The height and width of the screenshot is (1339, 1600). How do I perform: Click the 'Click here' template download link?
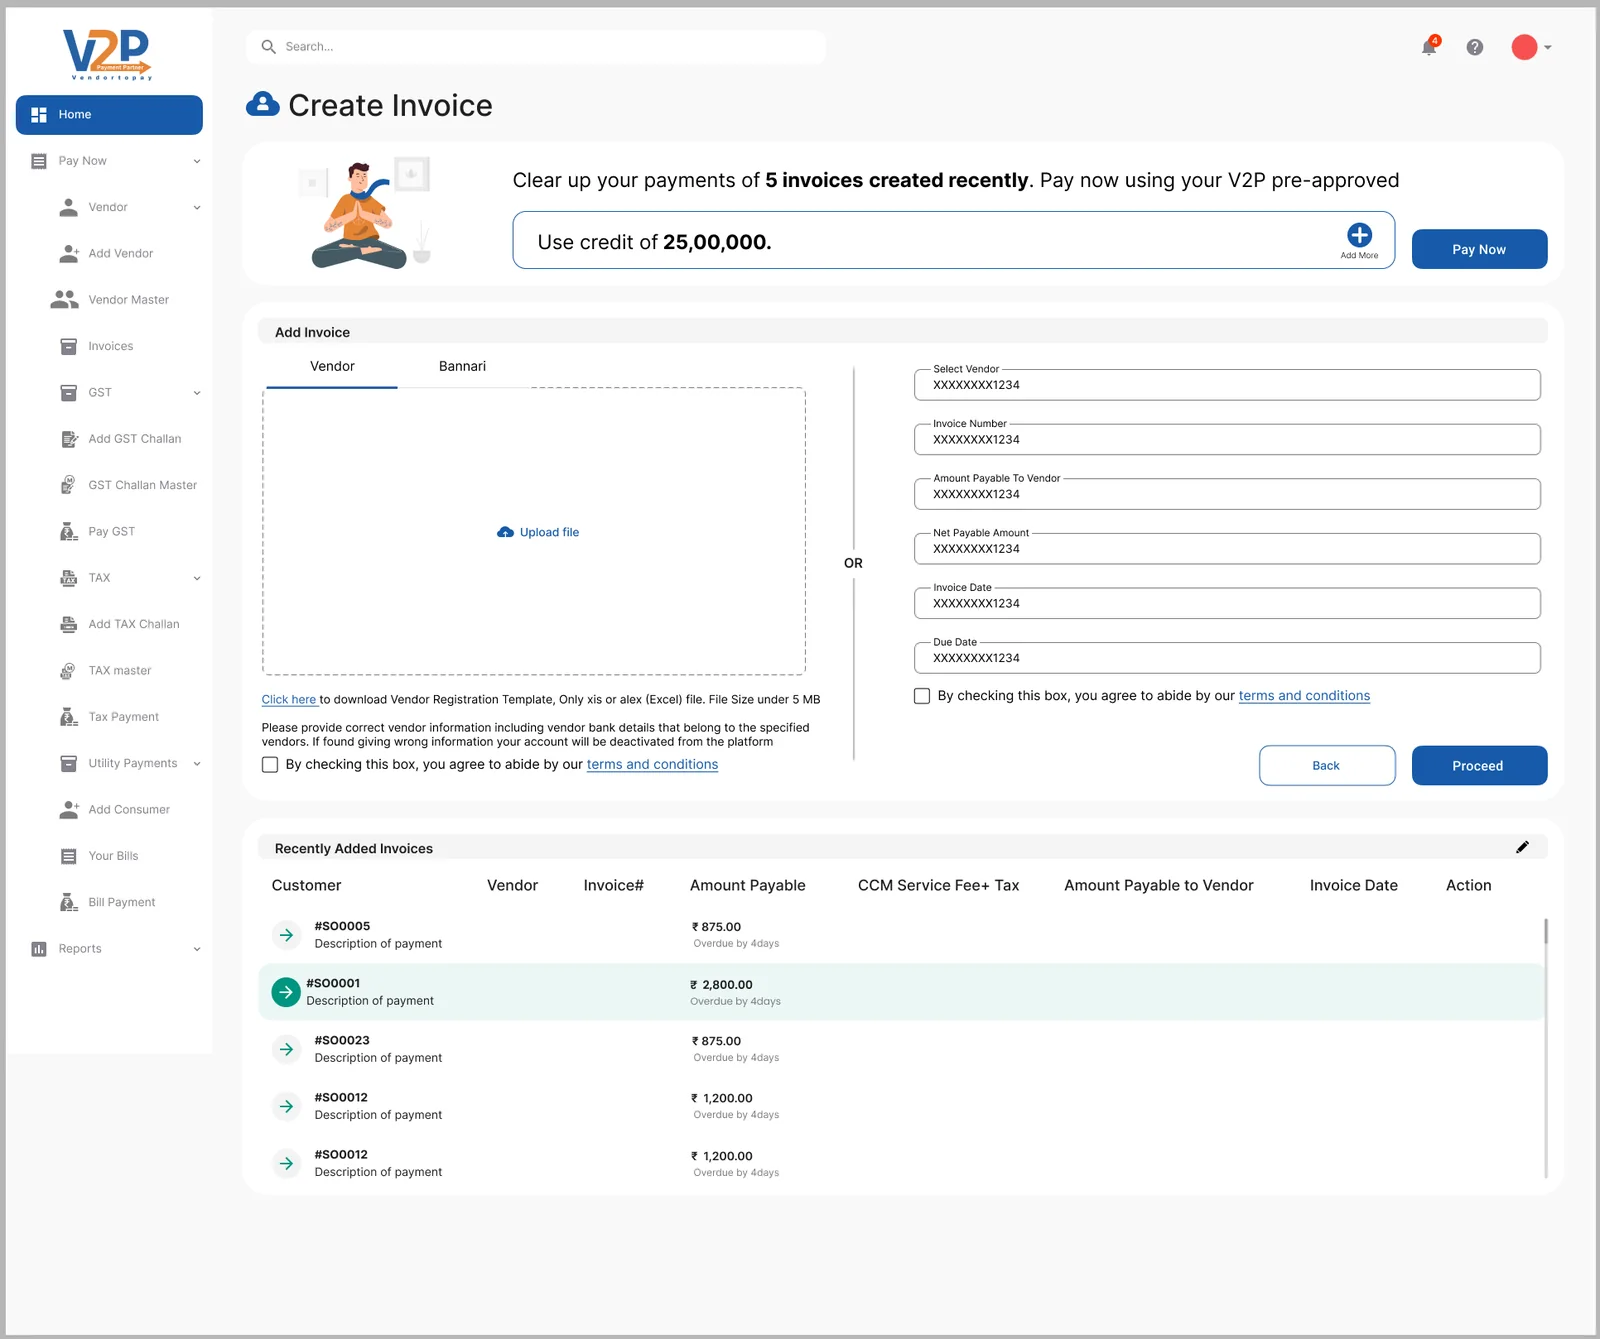click(289, 700)
